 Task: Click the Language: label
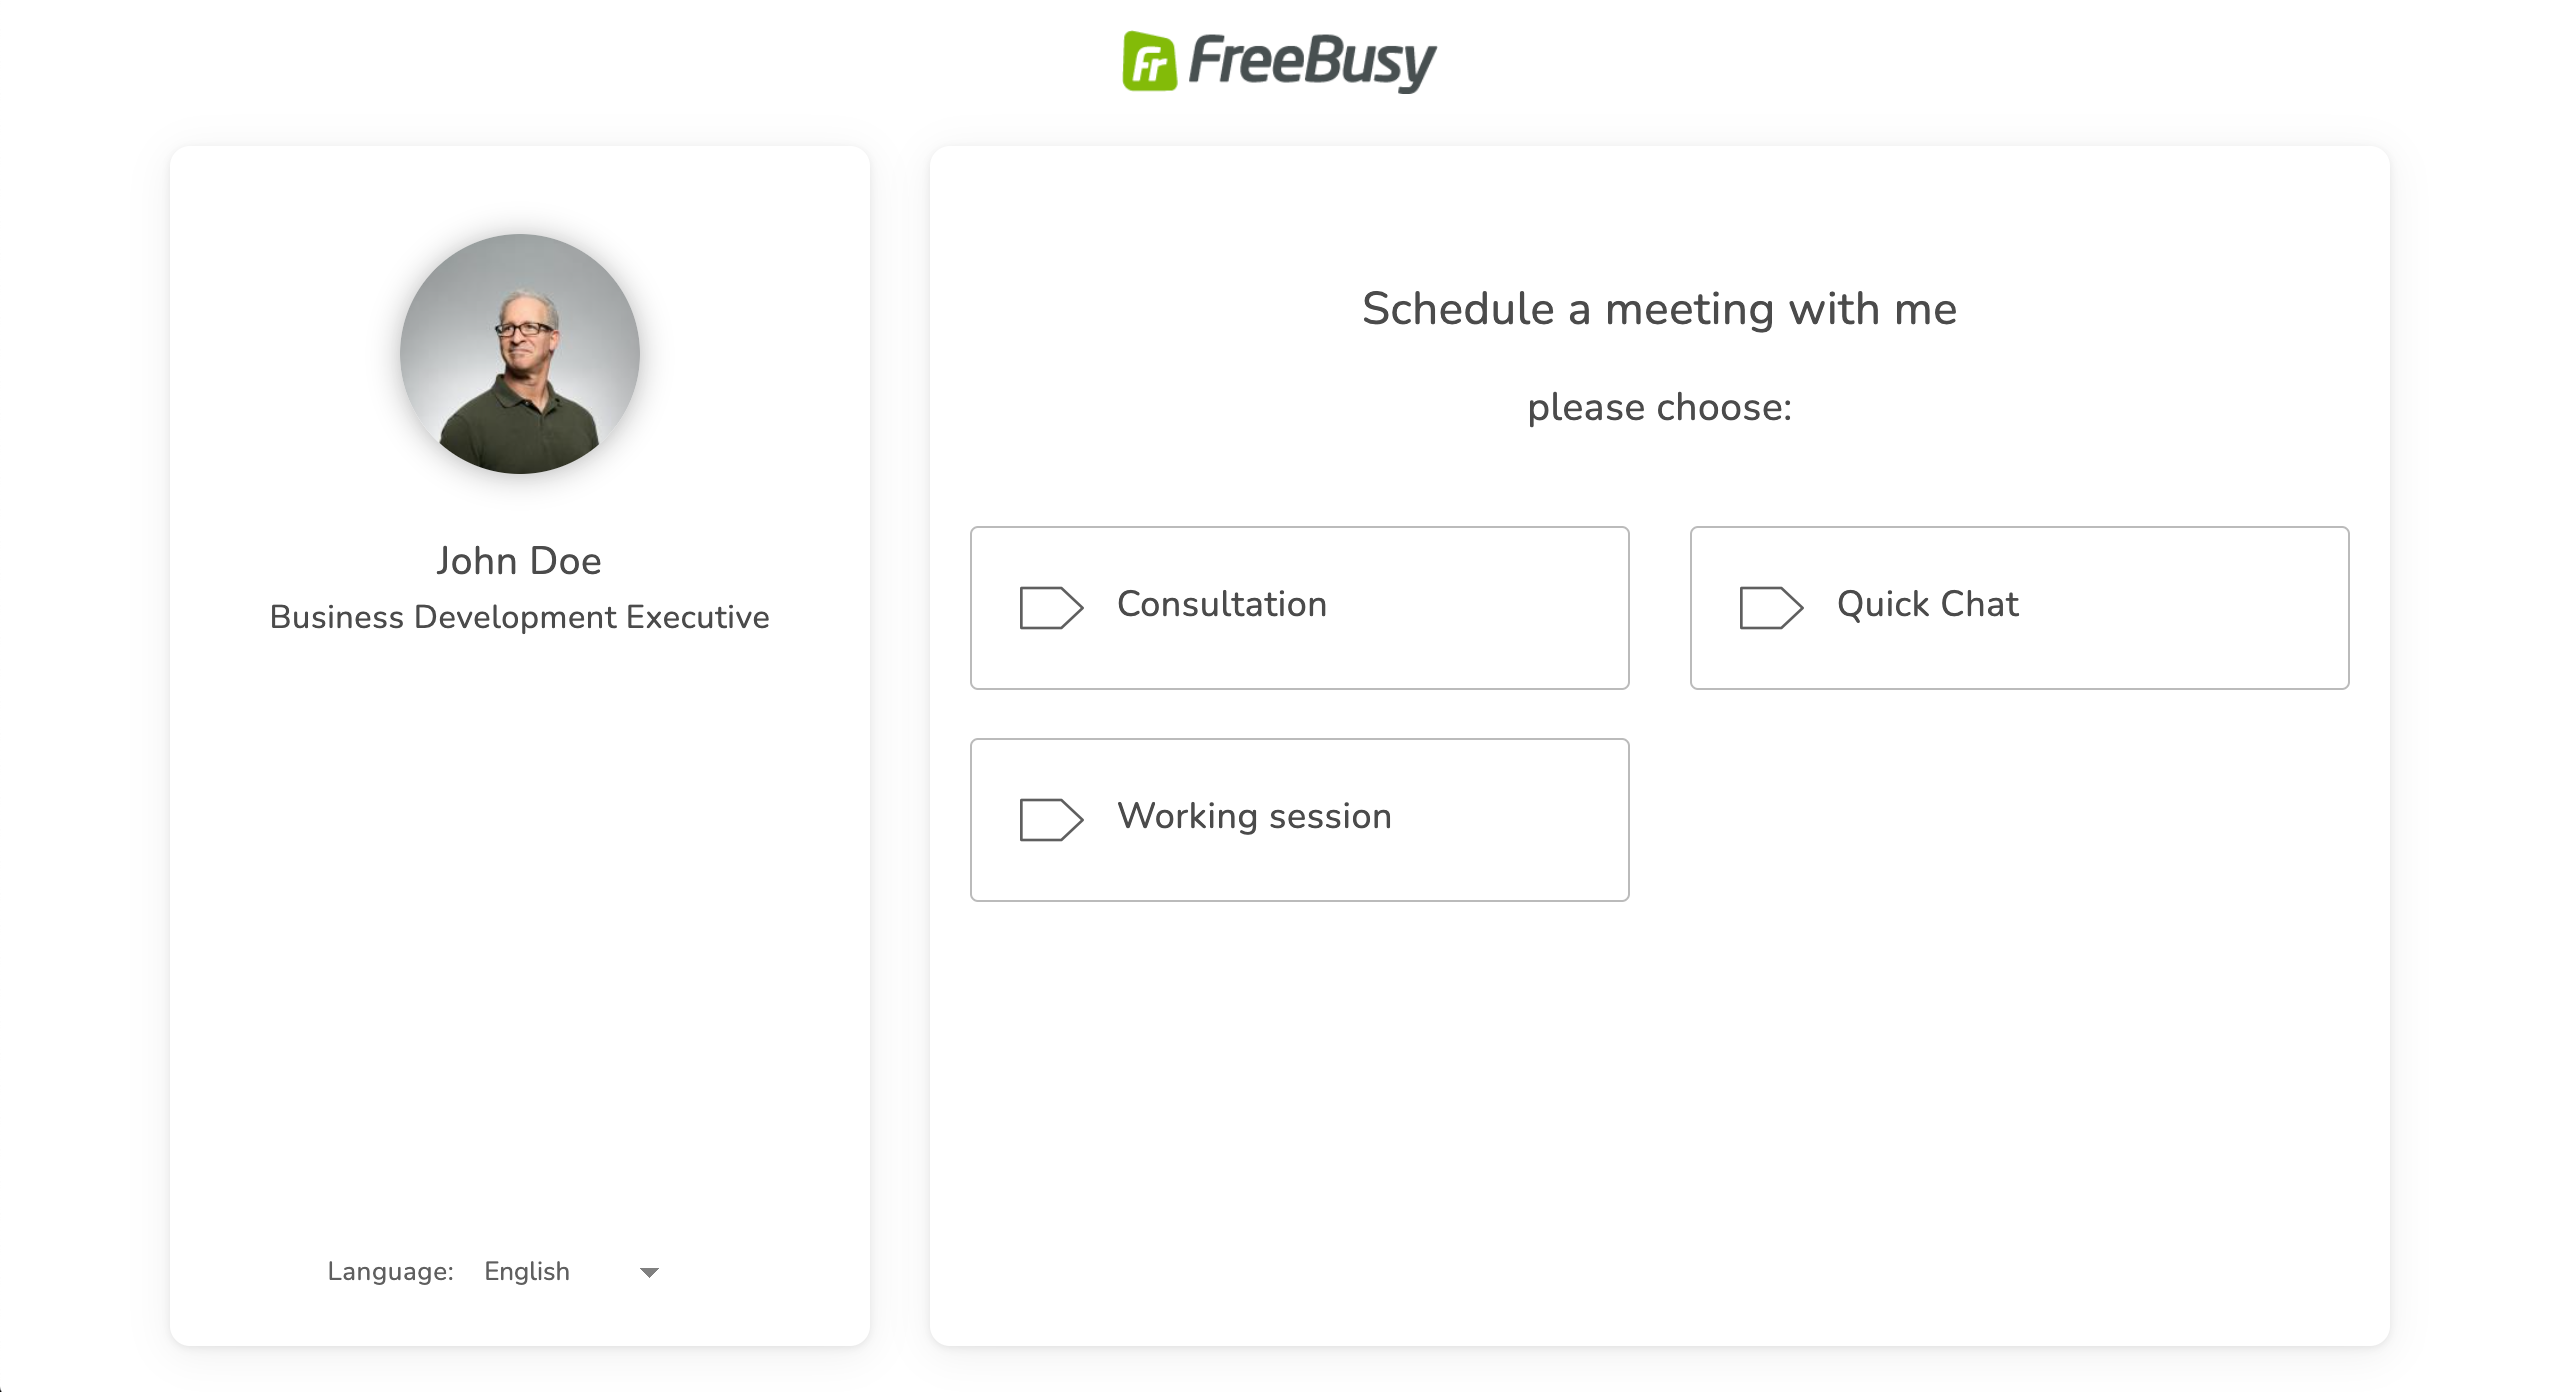[x=390, y=1271]
